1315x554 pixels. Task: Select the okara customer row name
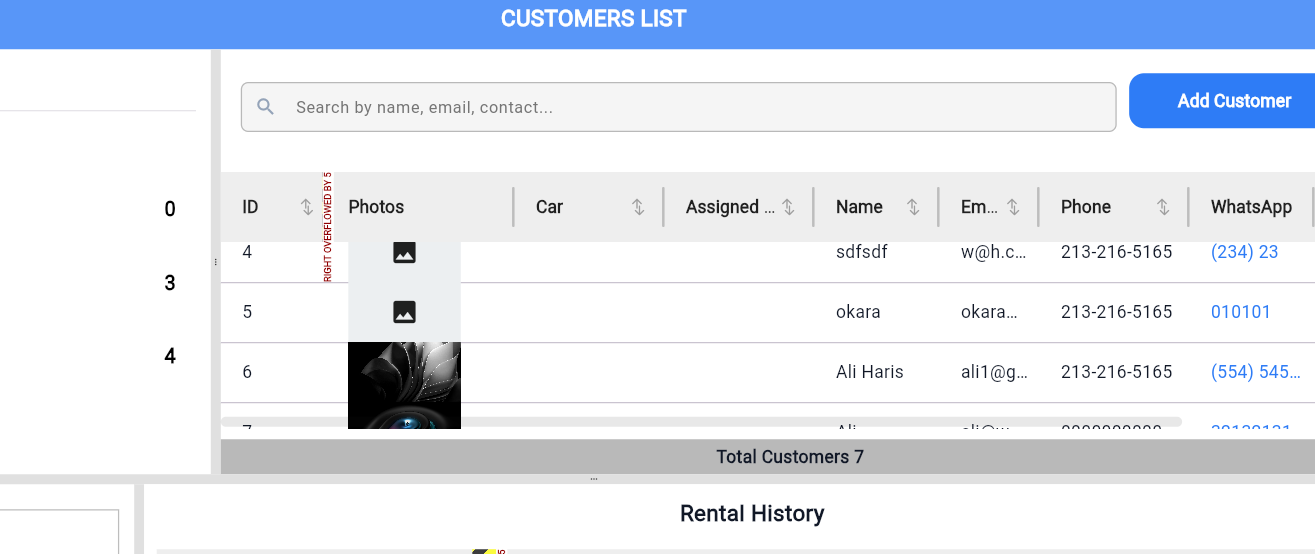click(858, 312)
